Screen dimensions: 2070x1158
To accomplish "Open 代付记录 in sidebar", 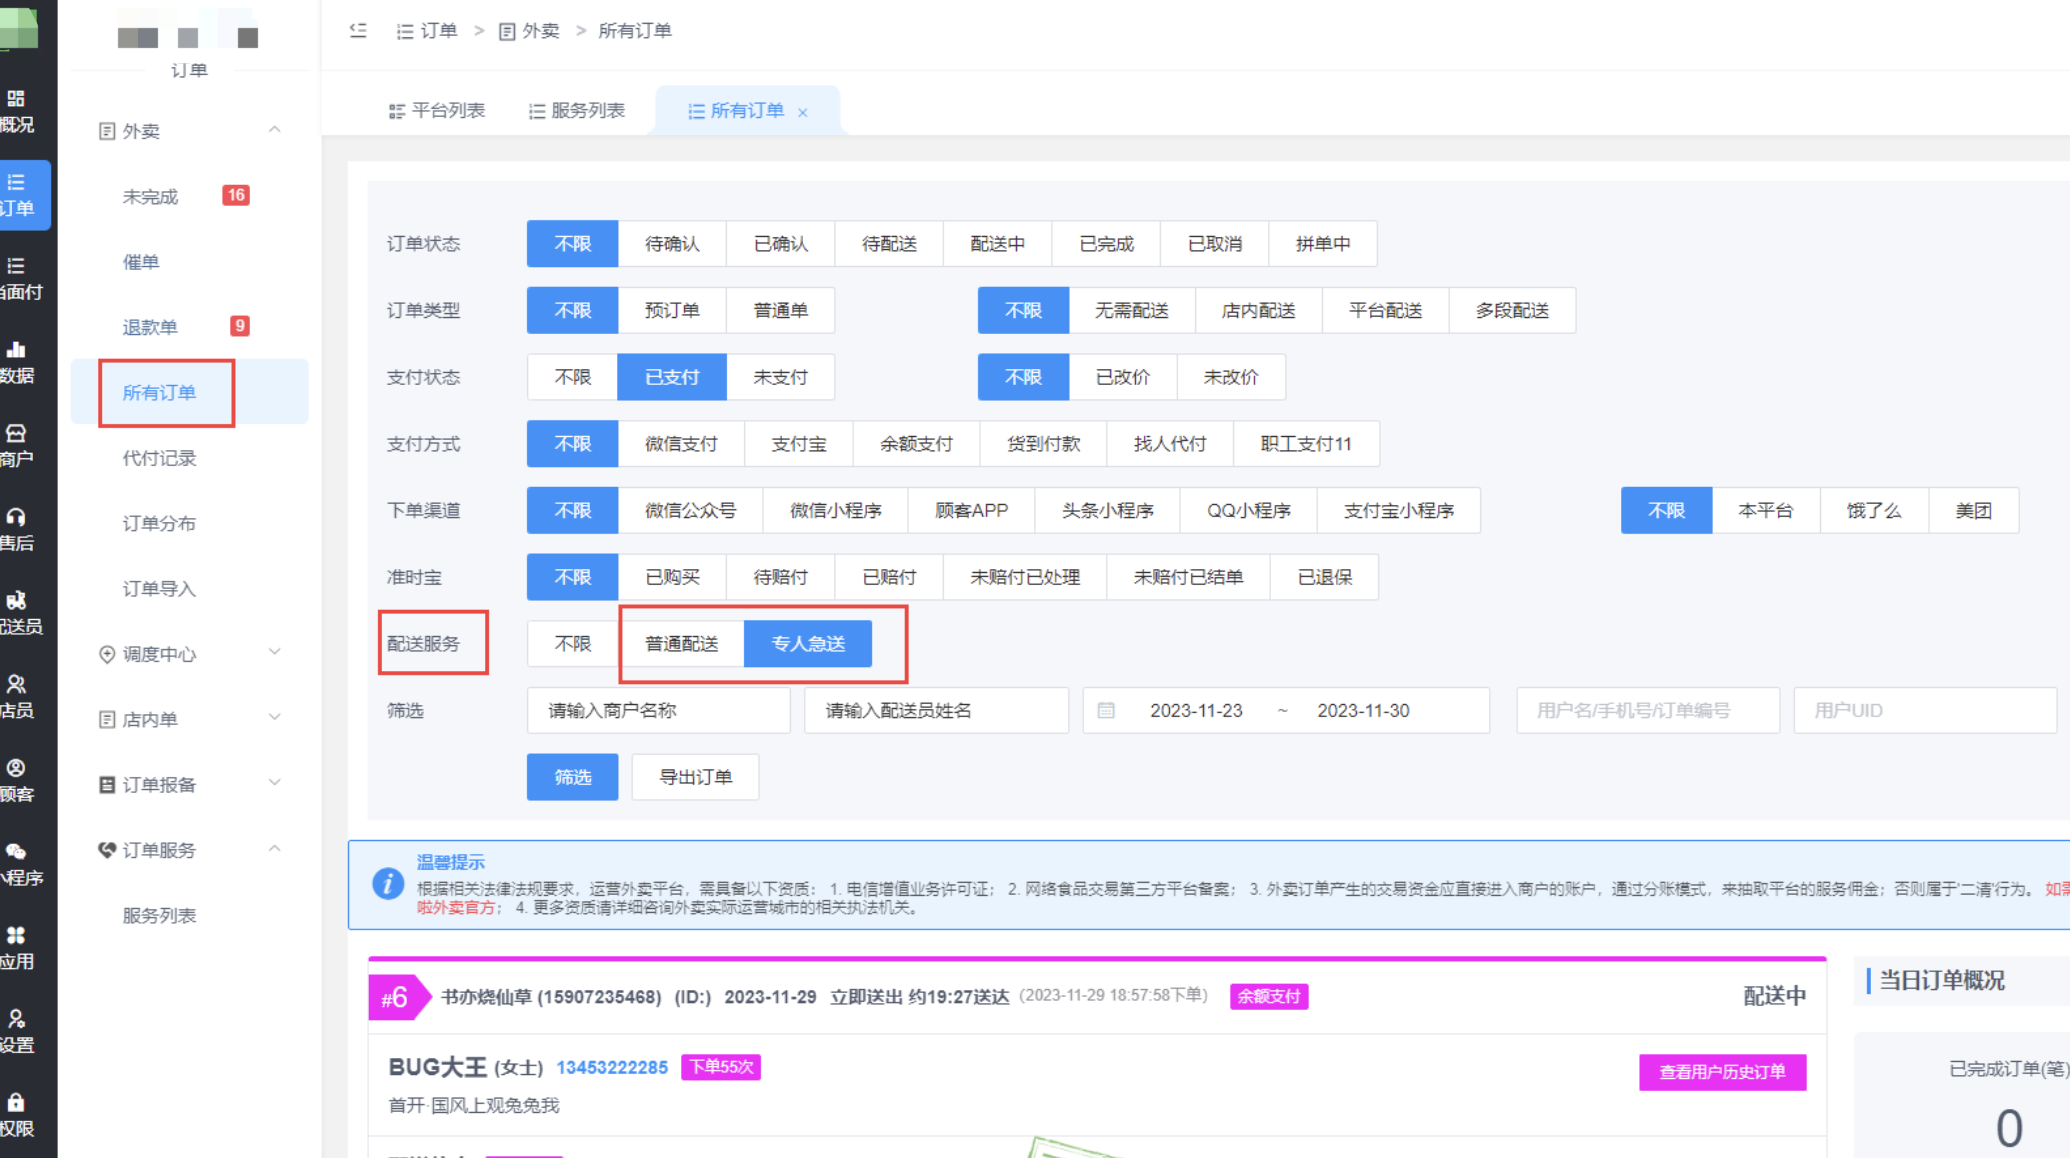I will (159, 458).
